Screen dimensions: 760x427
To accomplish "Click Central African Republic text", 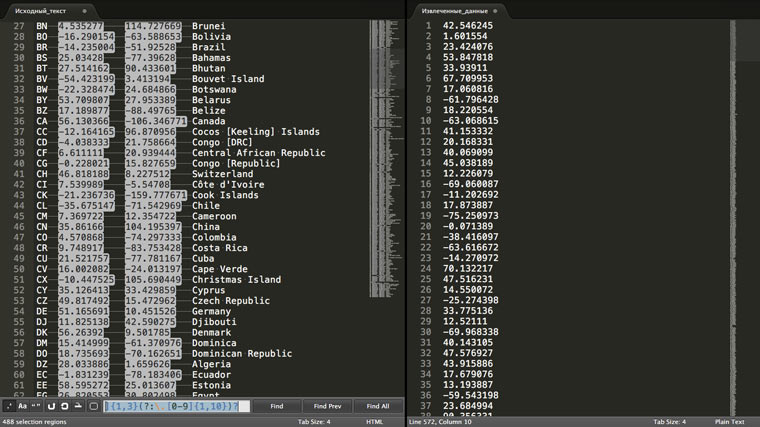I will point(259,153).
